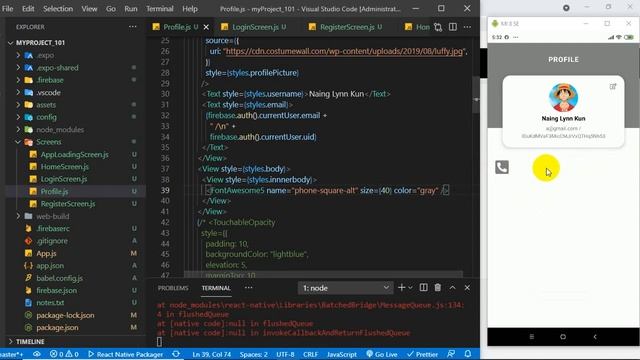640x360 pixels.
Task: Close the Profile.js editor tab
Action: coord(206,27)
